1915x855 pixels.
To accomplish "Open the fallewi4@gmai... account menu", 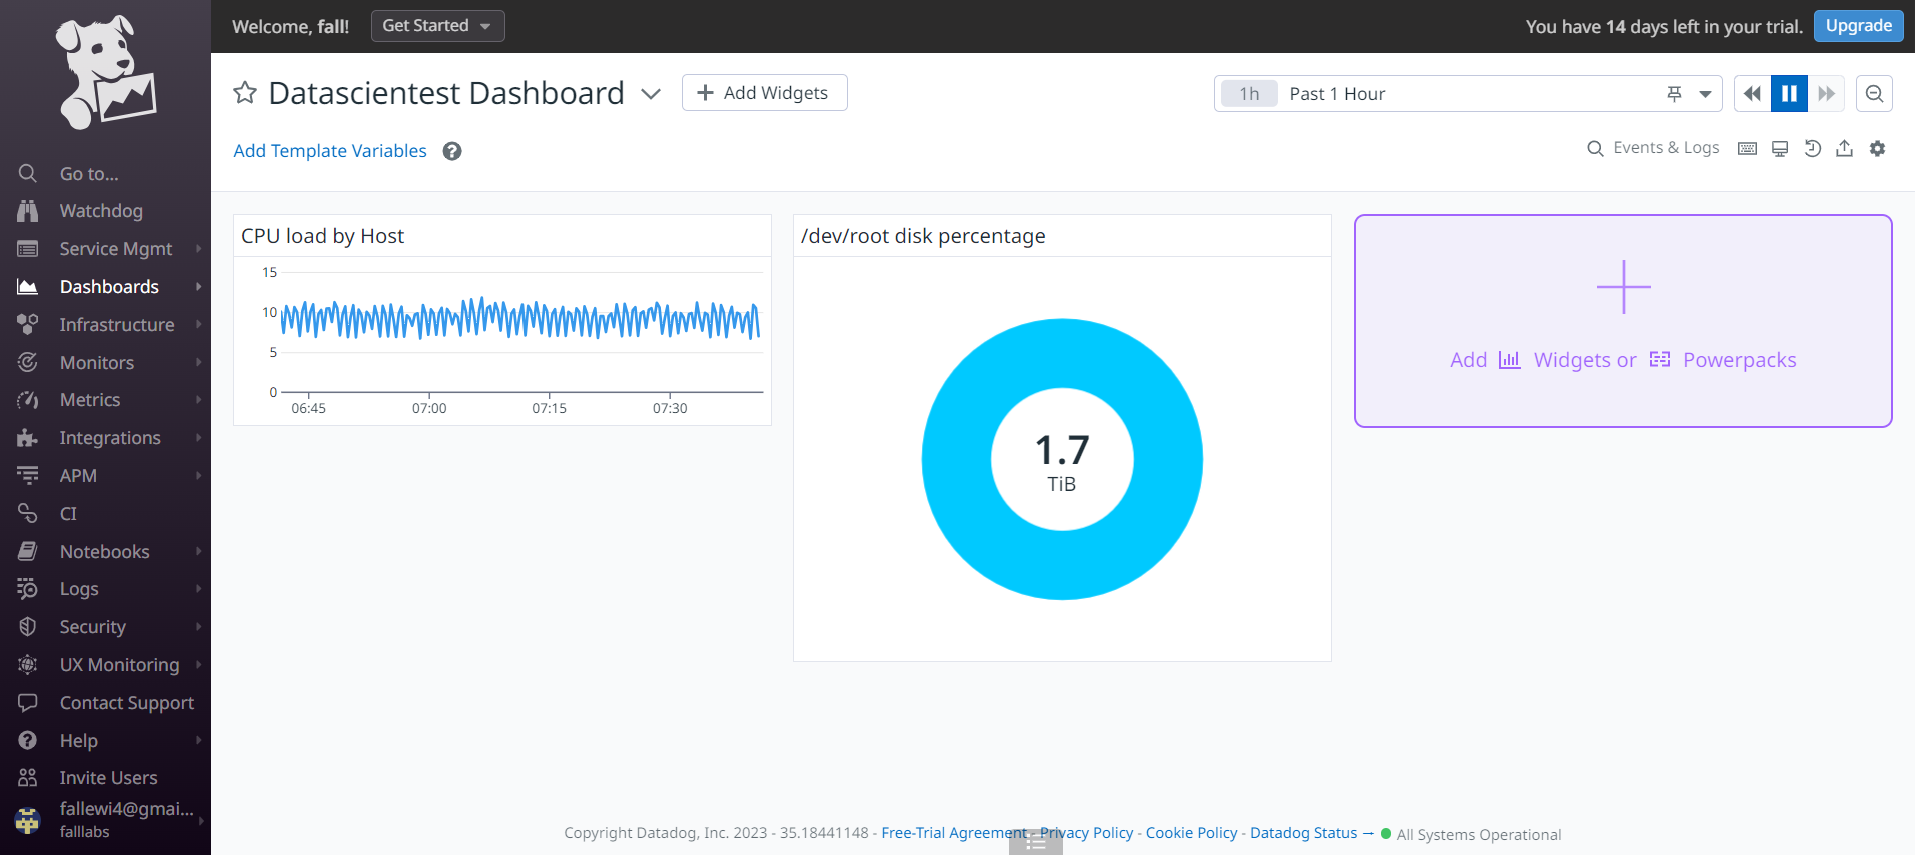I will (x=105, y=819).
